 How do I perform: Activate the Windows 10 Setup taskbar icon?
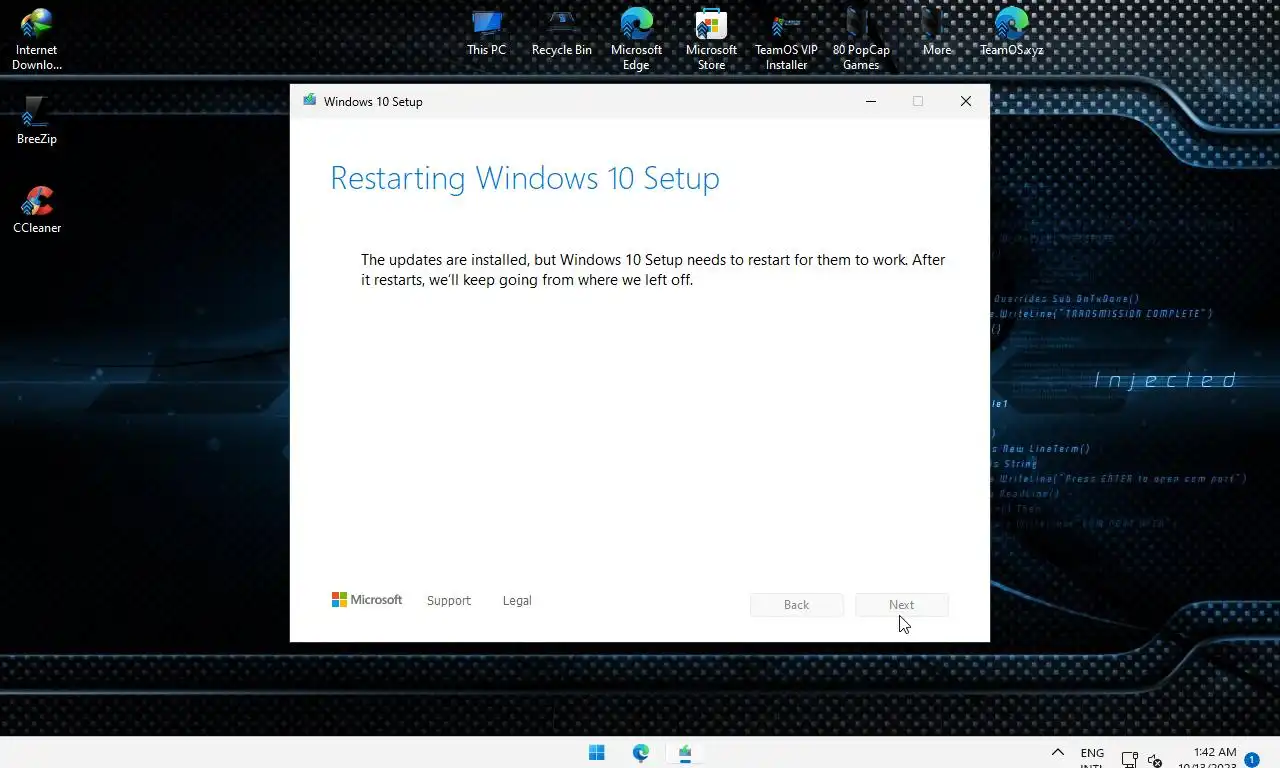coord(685,753)
